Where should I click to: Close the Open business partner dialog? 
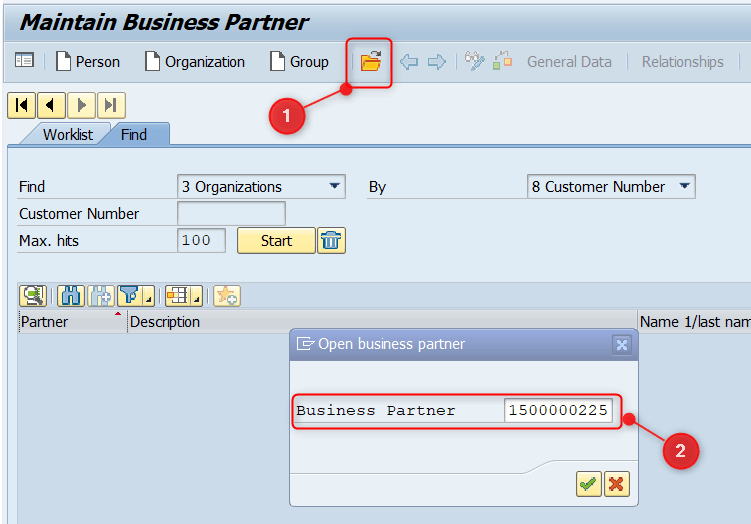click(622, 345)
